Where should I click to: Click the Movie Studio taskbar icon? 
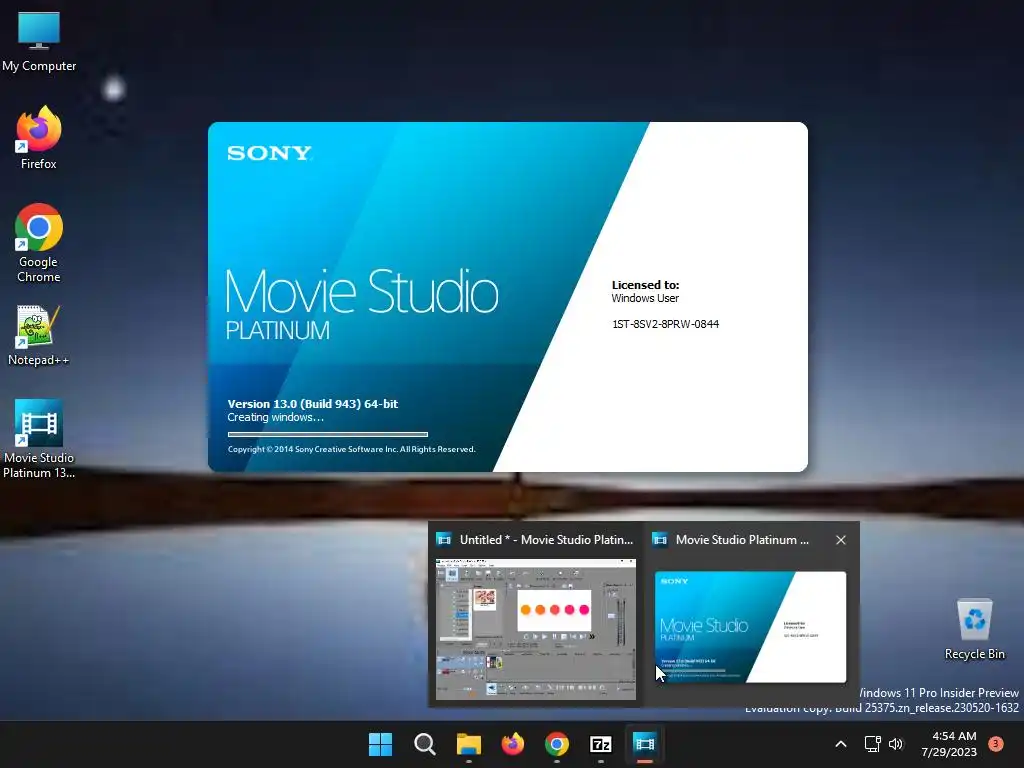645,744
